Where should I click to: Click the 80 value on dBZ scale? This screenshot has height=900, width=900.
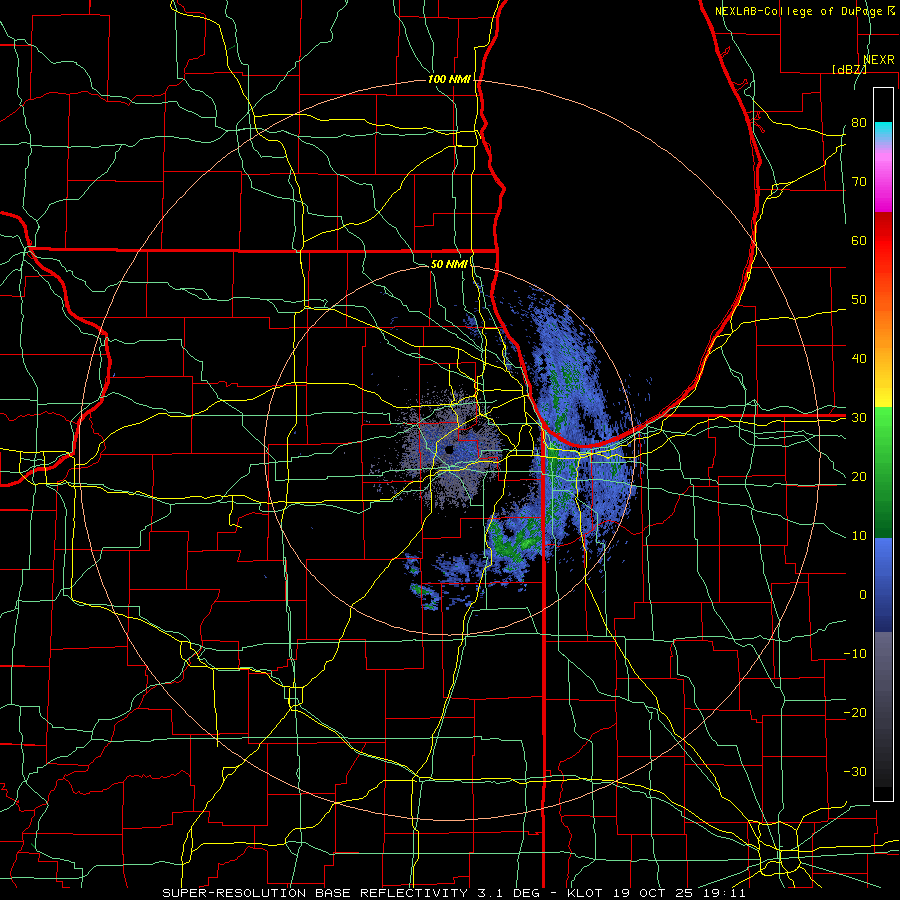(x=859, y=123)
